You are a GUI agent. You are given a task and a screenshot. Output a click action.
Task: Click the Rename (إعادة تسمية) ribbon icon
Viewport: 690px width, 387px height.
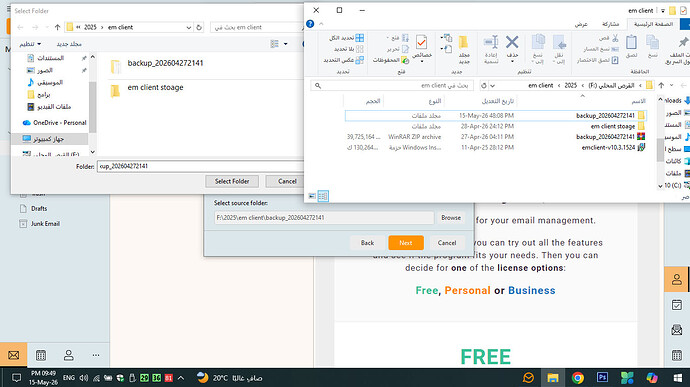pyautogui.click(x=491, y=43)
